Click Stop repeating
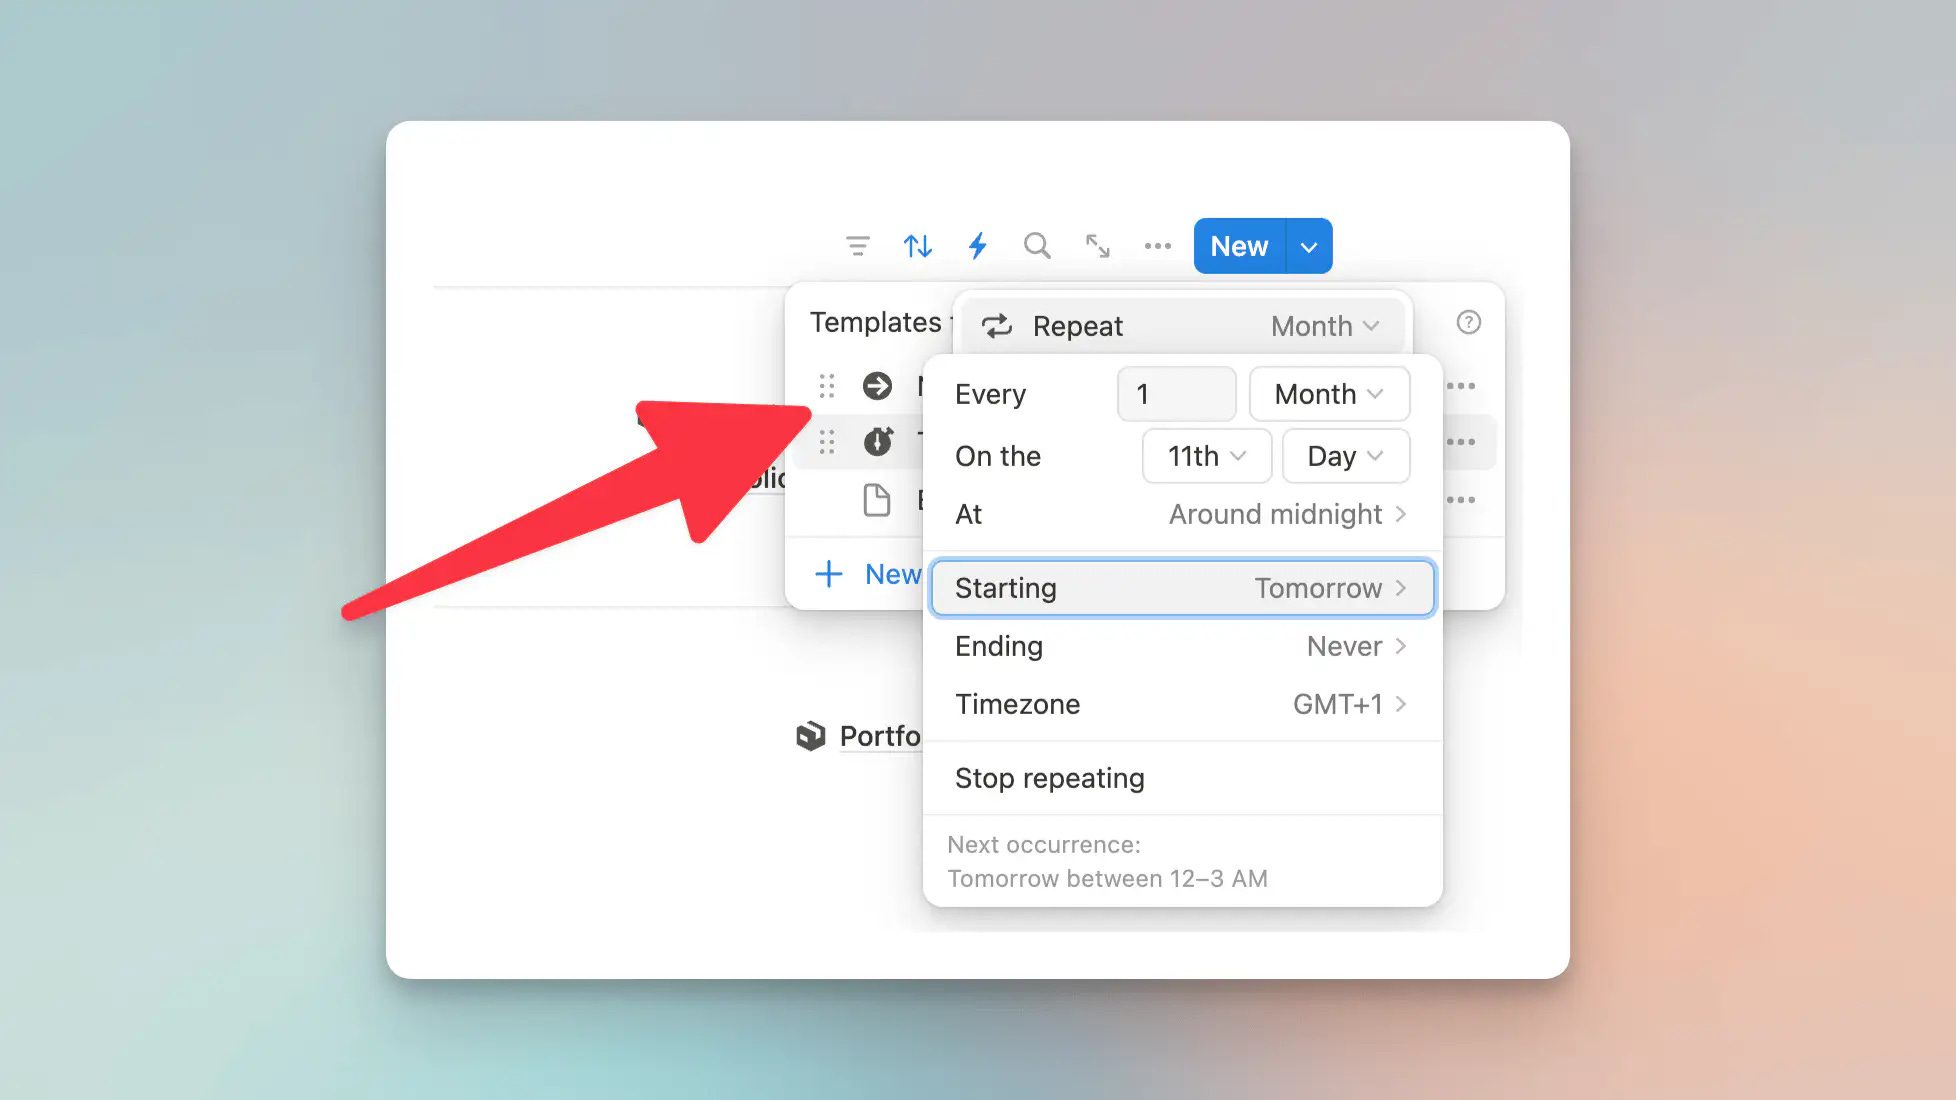1956x1100 pixels. [x=1049, y=778]
